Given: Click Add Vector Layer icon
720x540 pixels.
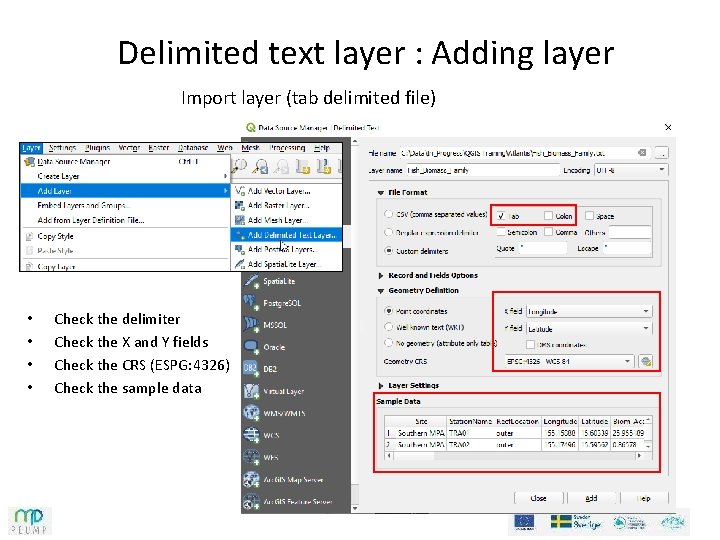Looking at the screenshot, I should 240,191.
